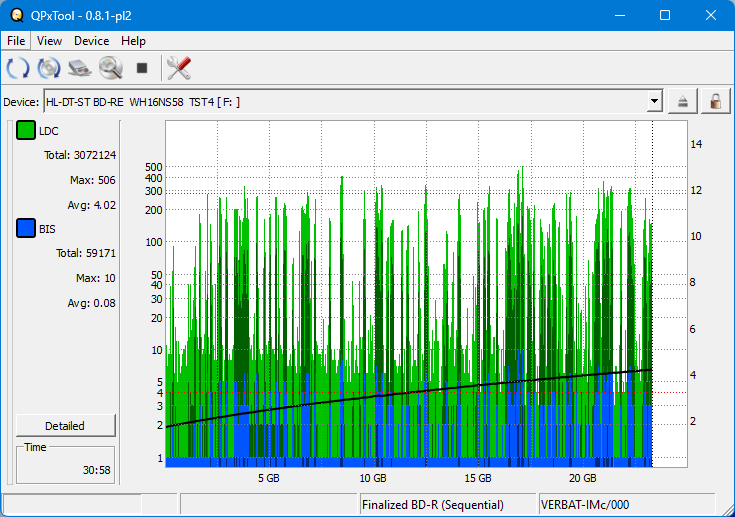Select the HL-DT-ST BD-RE WH16NS58 device field
This screenshot has width=735, height=517.
point(353,101)
